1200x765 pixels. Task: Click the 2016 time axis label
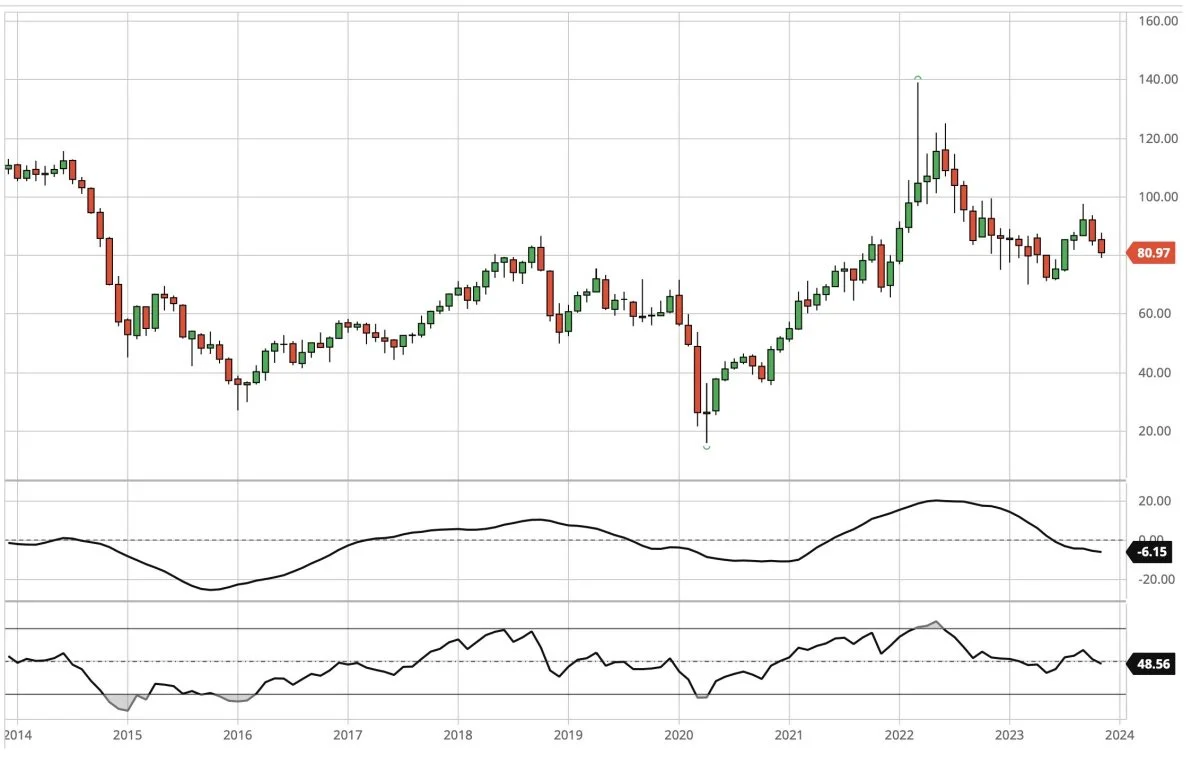[237, 735]
